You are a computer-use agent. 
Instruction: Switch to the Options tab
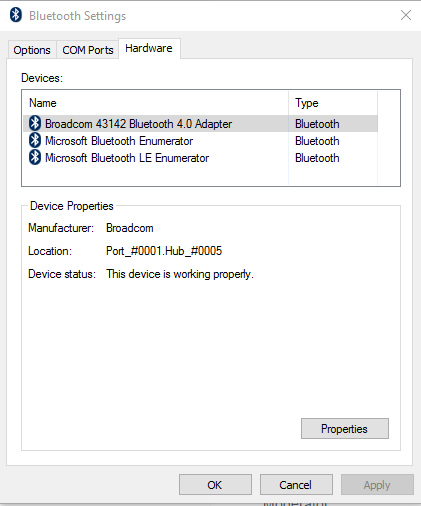tap(32, 50)
